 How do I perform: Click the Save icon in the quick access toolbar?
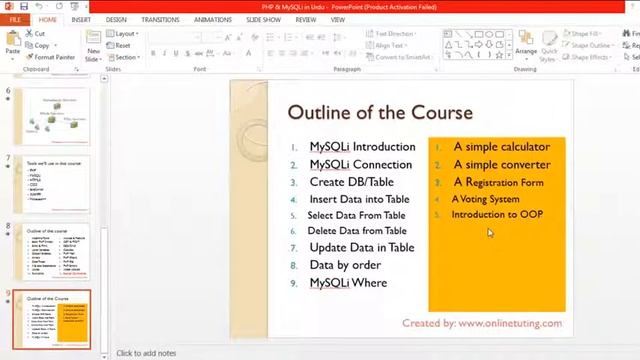point(24,6)
